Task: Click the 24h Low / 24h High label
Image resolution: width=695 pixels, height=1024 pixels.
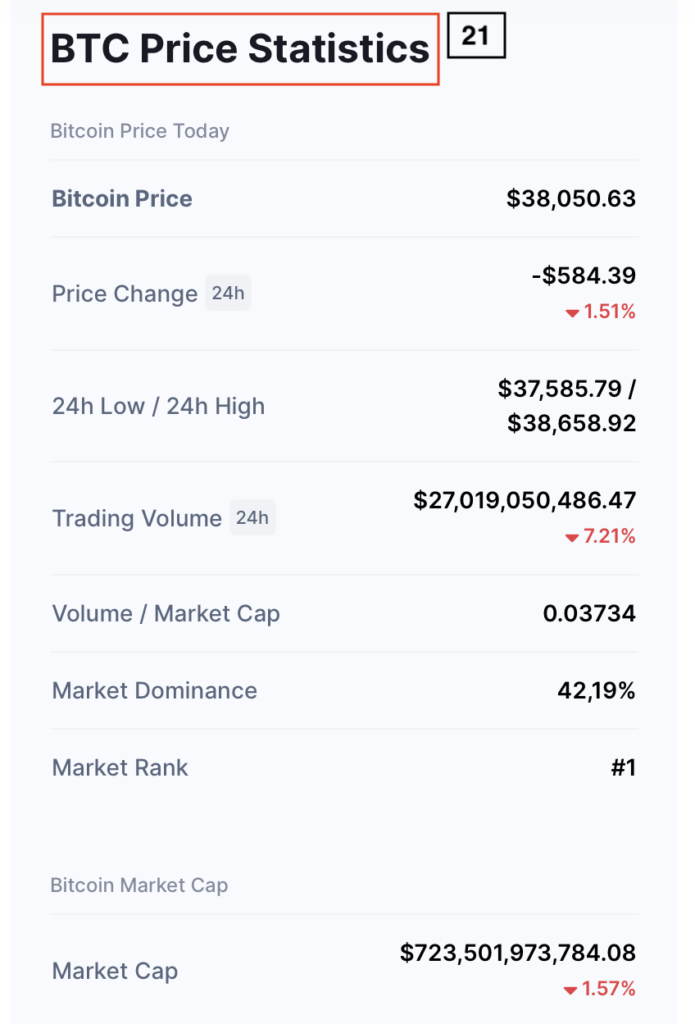Action: click(159, 406)
